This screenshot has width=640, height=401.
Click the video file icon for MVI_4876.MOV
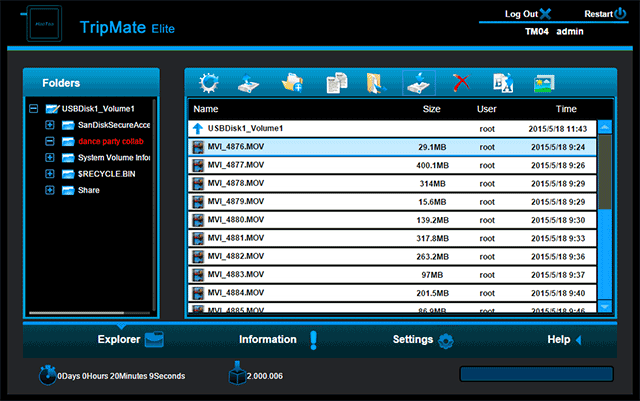point(198,147)
